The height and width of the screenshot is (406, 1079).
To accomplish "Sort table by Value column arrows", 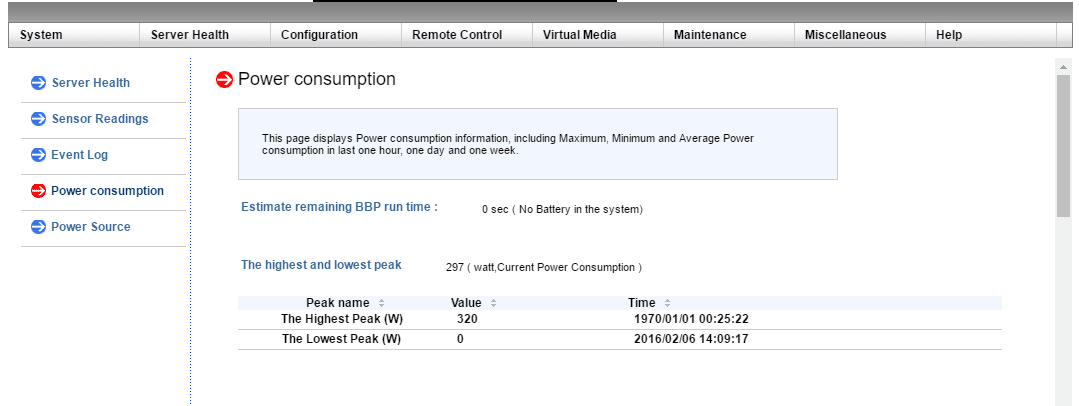I will tap(493, 303).
